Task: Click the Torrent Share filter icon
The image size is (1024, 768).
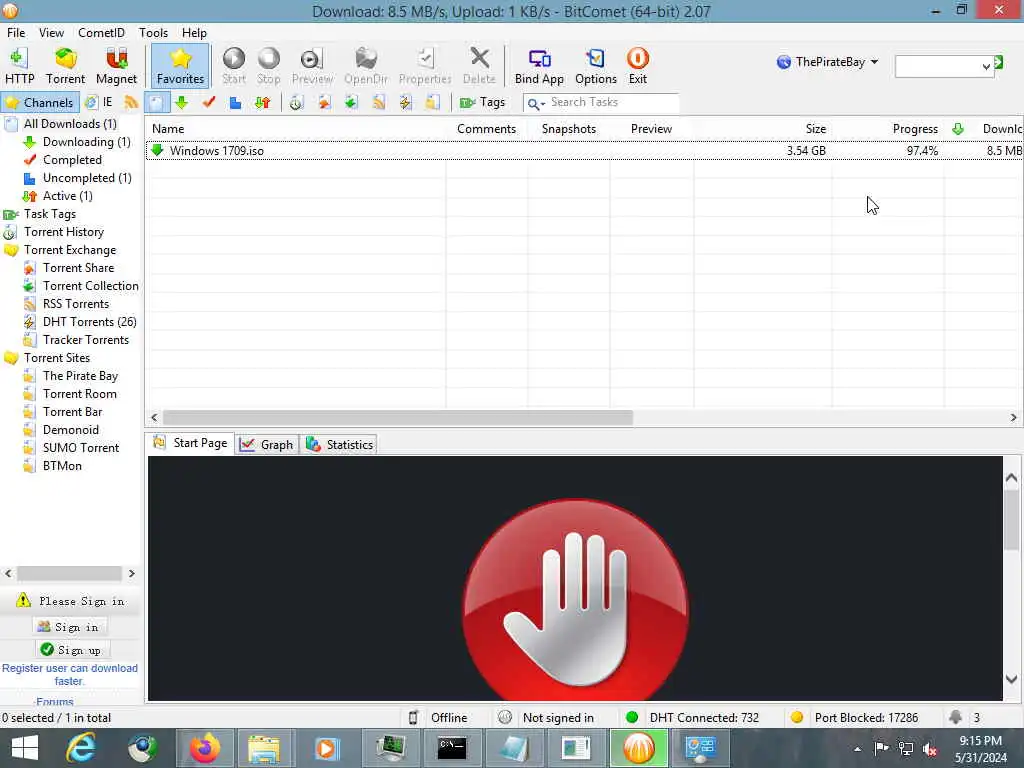Action: click(324, 103)
